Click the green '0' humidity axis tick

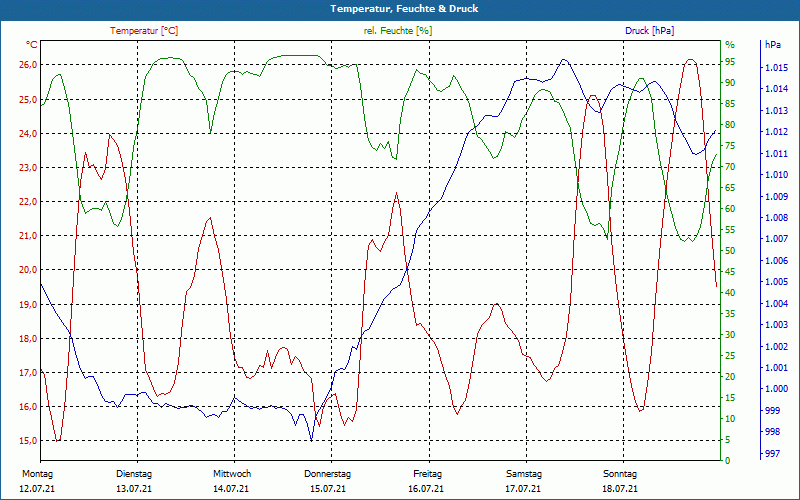coord(728,461)
